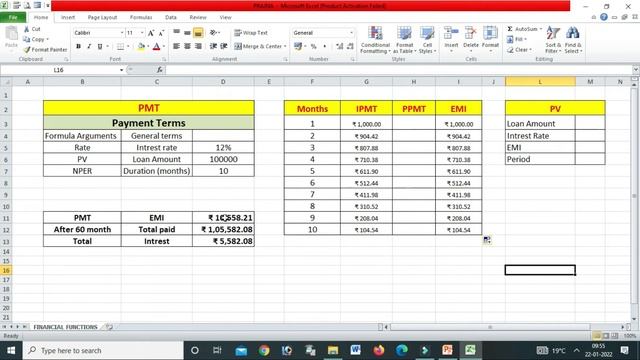Select the EMI value cell ₹ 10,558.21

(x=223, y=218)
